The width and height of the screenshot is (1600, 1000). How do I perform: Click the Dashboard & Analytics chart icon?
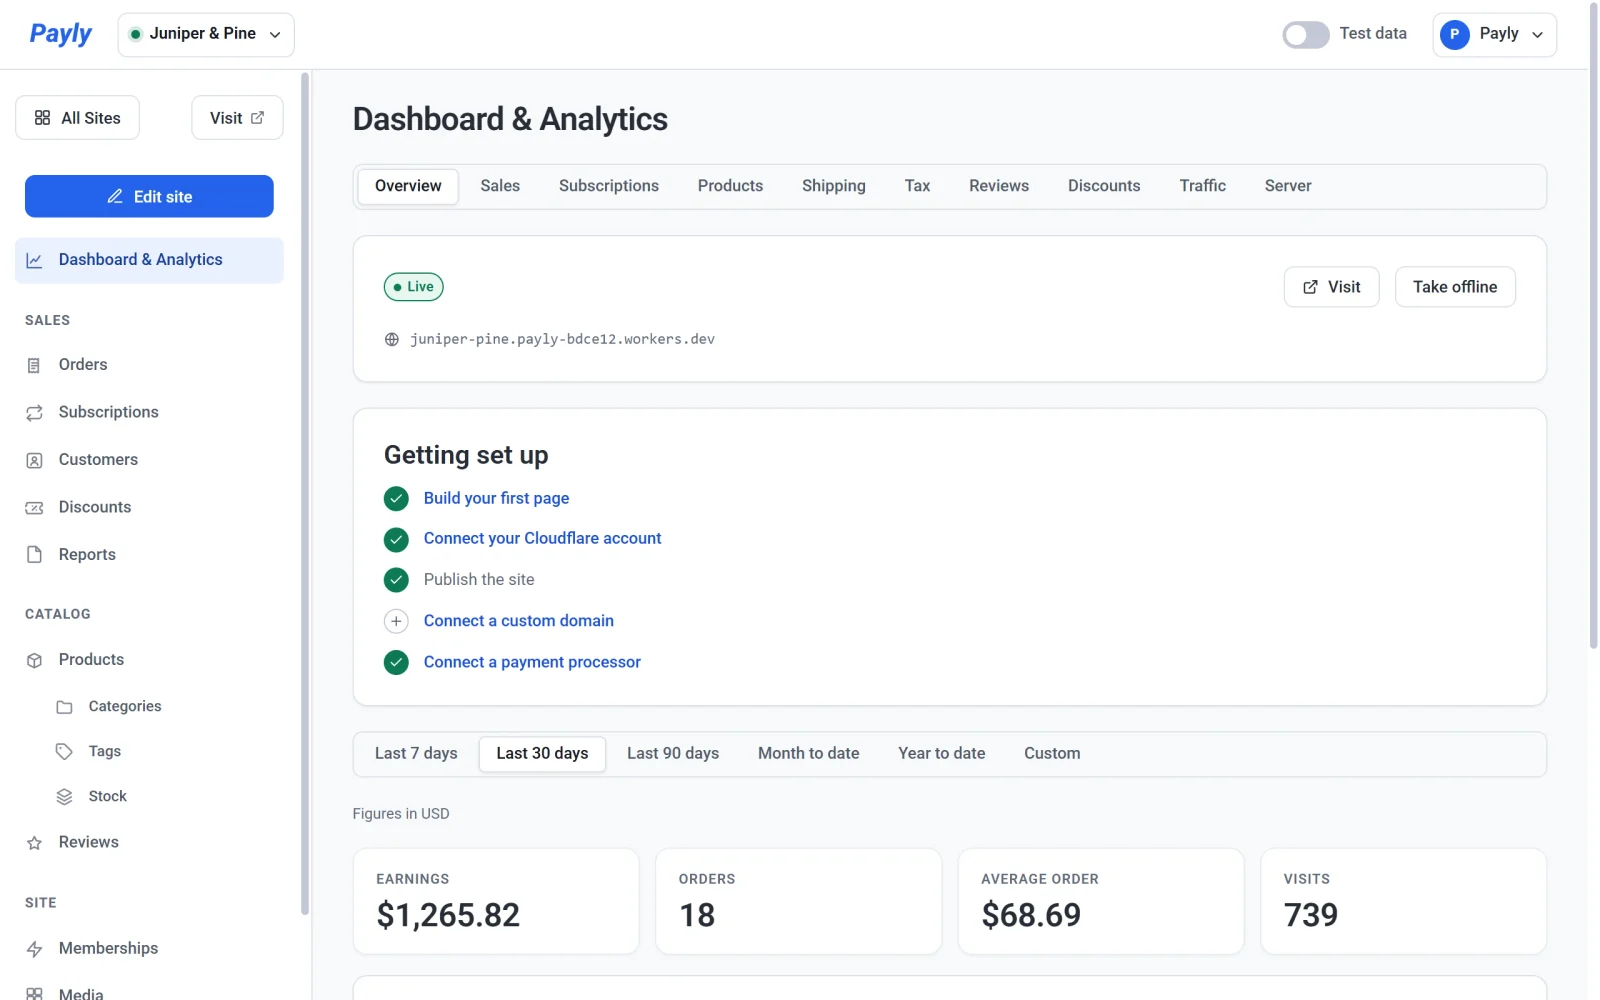(34, 260)
